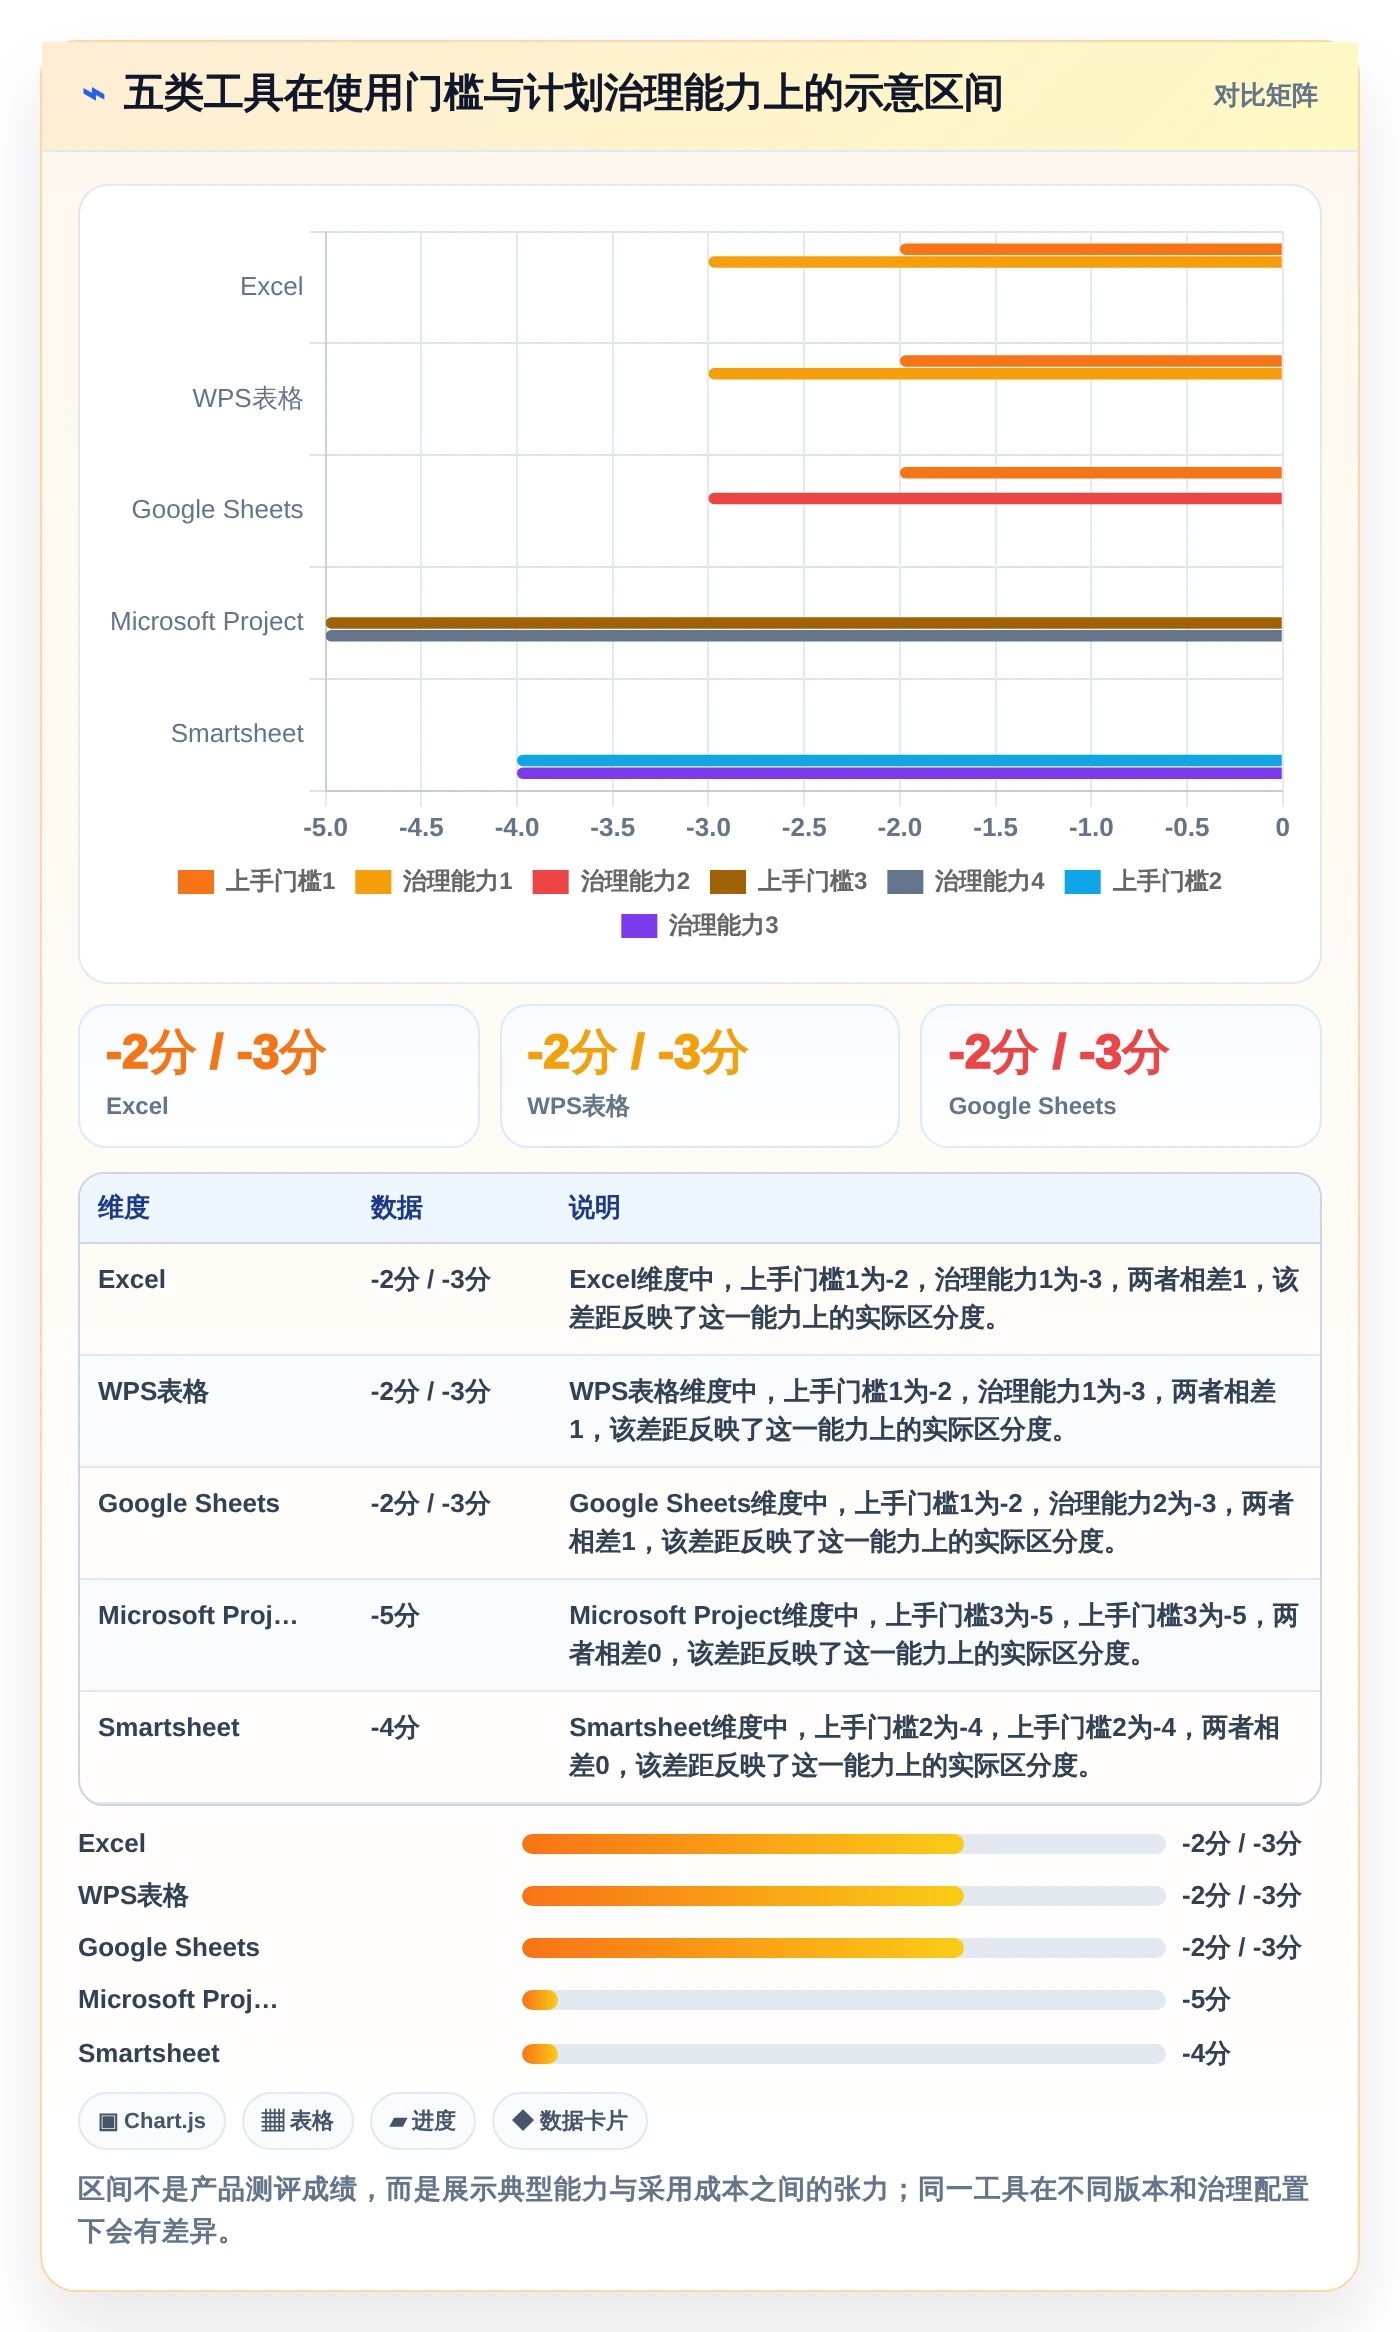Click the 进度 tag chip
The height and width of the screenshot is (2332, 1400).
pos(423,2121)
